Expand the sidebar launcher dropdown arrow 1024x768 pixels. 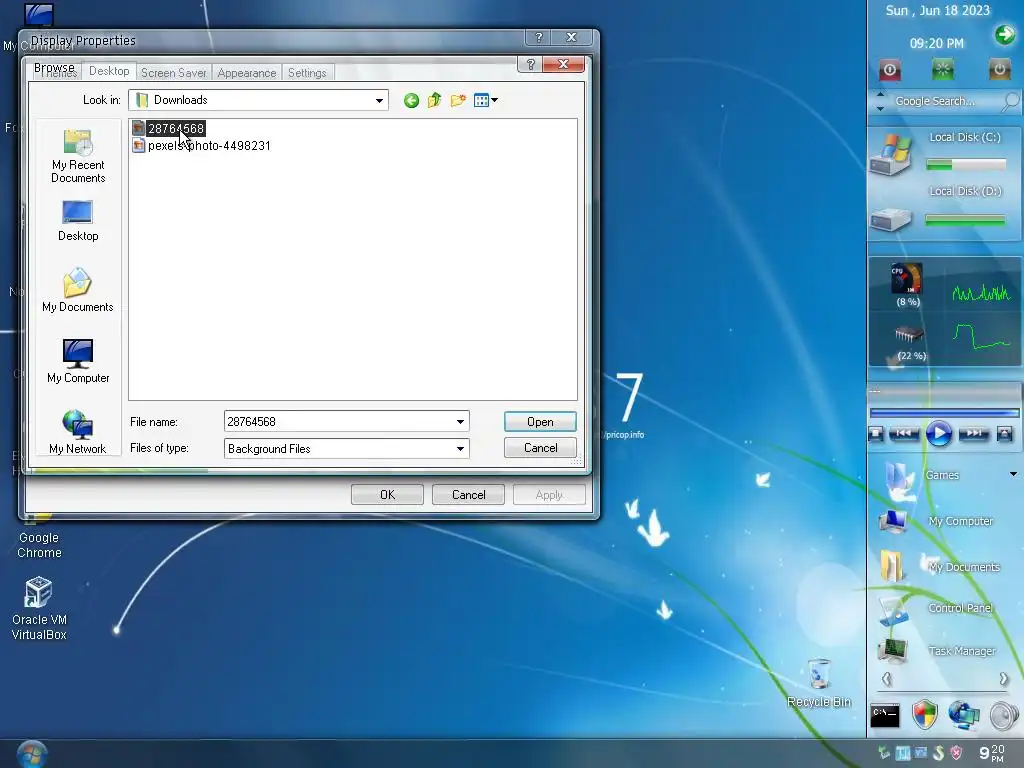(1014, 474)
